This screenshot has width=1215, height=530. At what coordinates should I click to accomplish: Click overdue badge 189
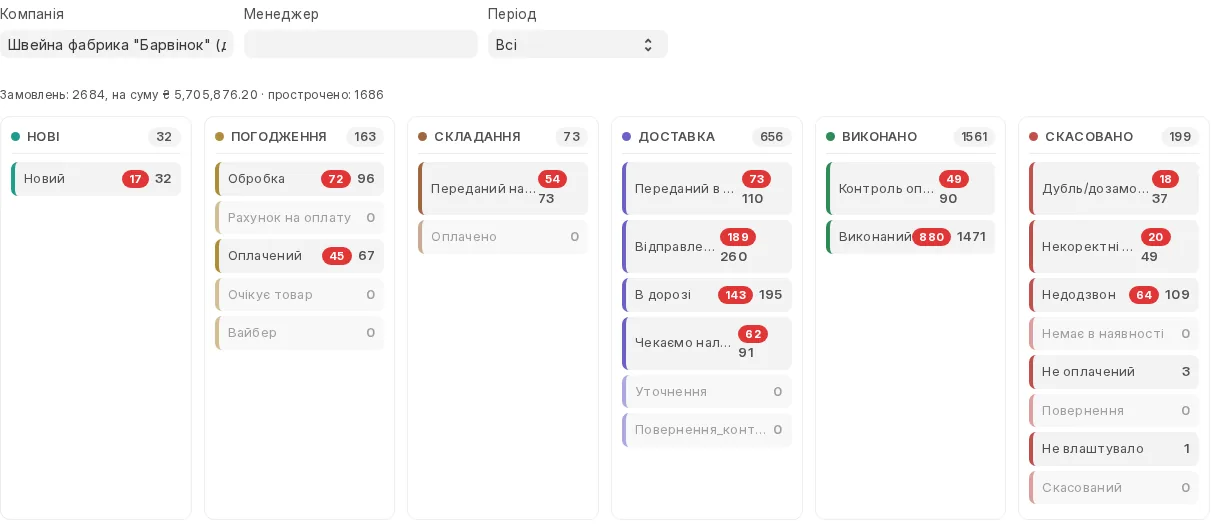(x=738, y=237)
